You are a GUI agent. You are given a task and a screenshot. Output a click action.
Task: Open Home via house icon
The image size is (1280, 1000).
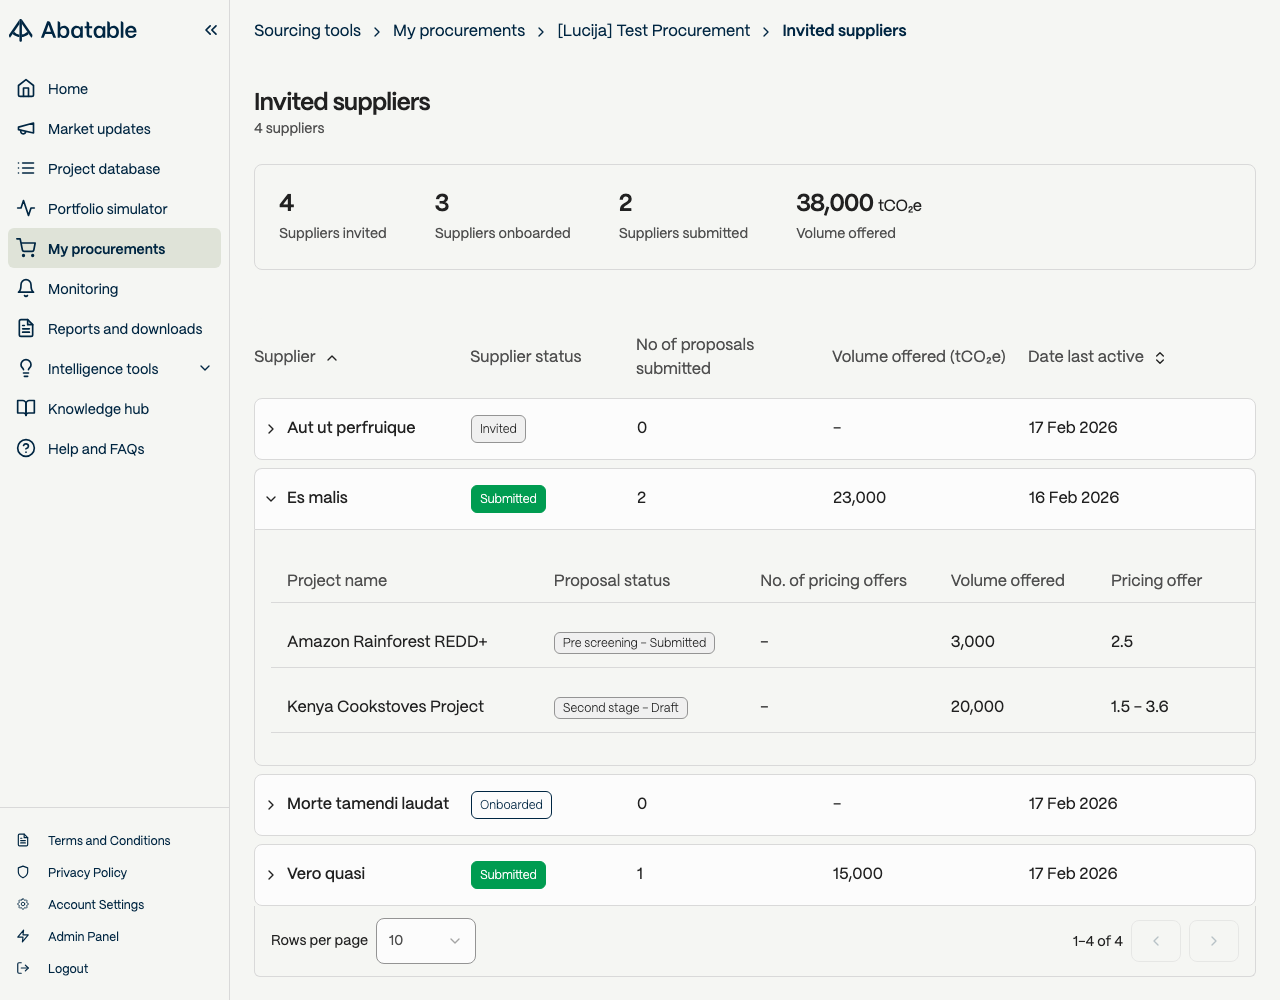[x=26, y=89]
